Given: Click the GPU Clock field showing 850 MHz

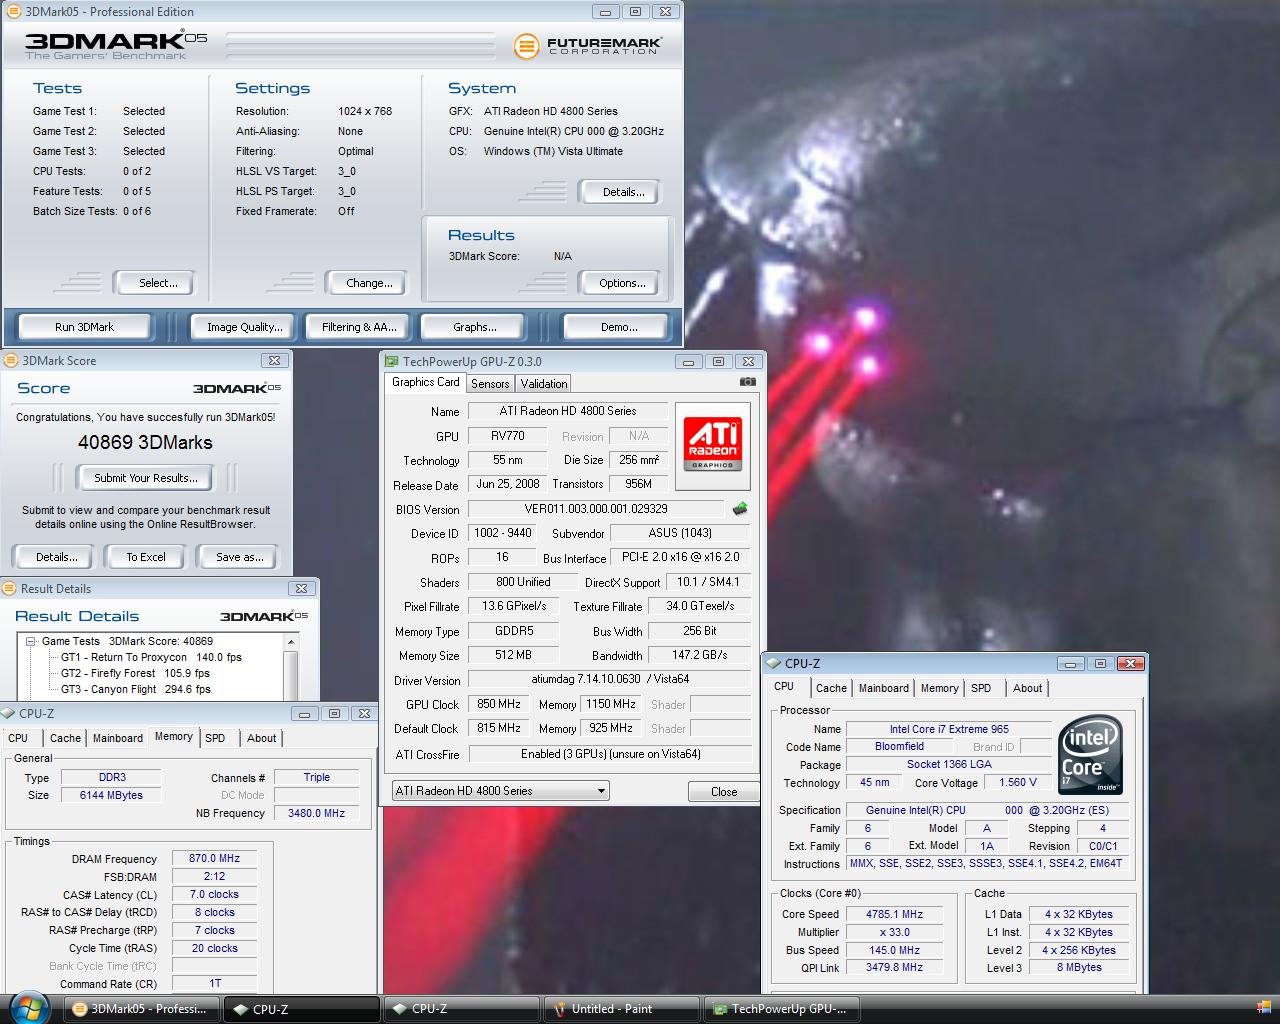Looking at the screenshot, I should coord(499,704).
